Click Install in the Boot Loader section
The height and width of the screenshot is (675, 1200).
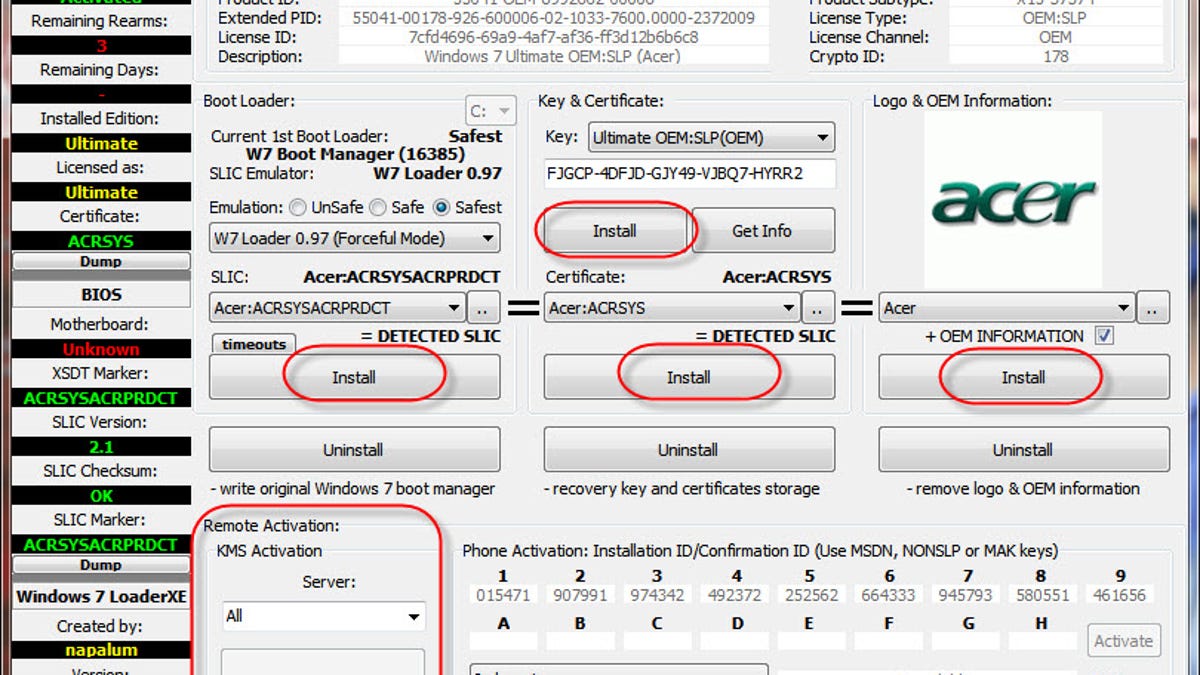[x=354, y=377]
